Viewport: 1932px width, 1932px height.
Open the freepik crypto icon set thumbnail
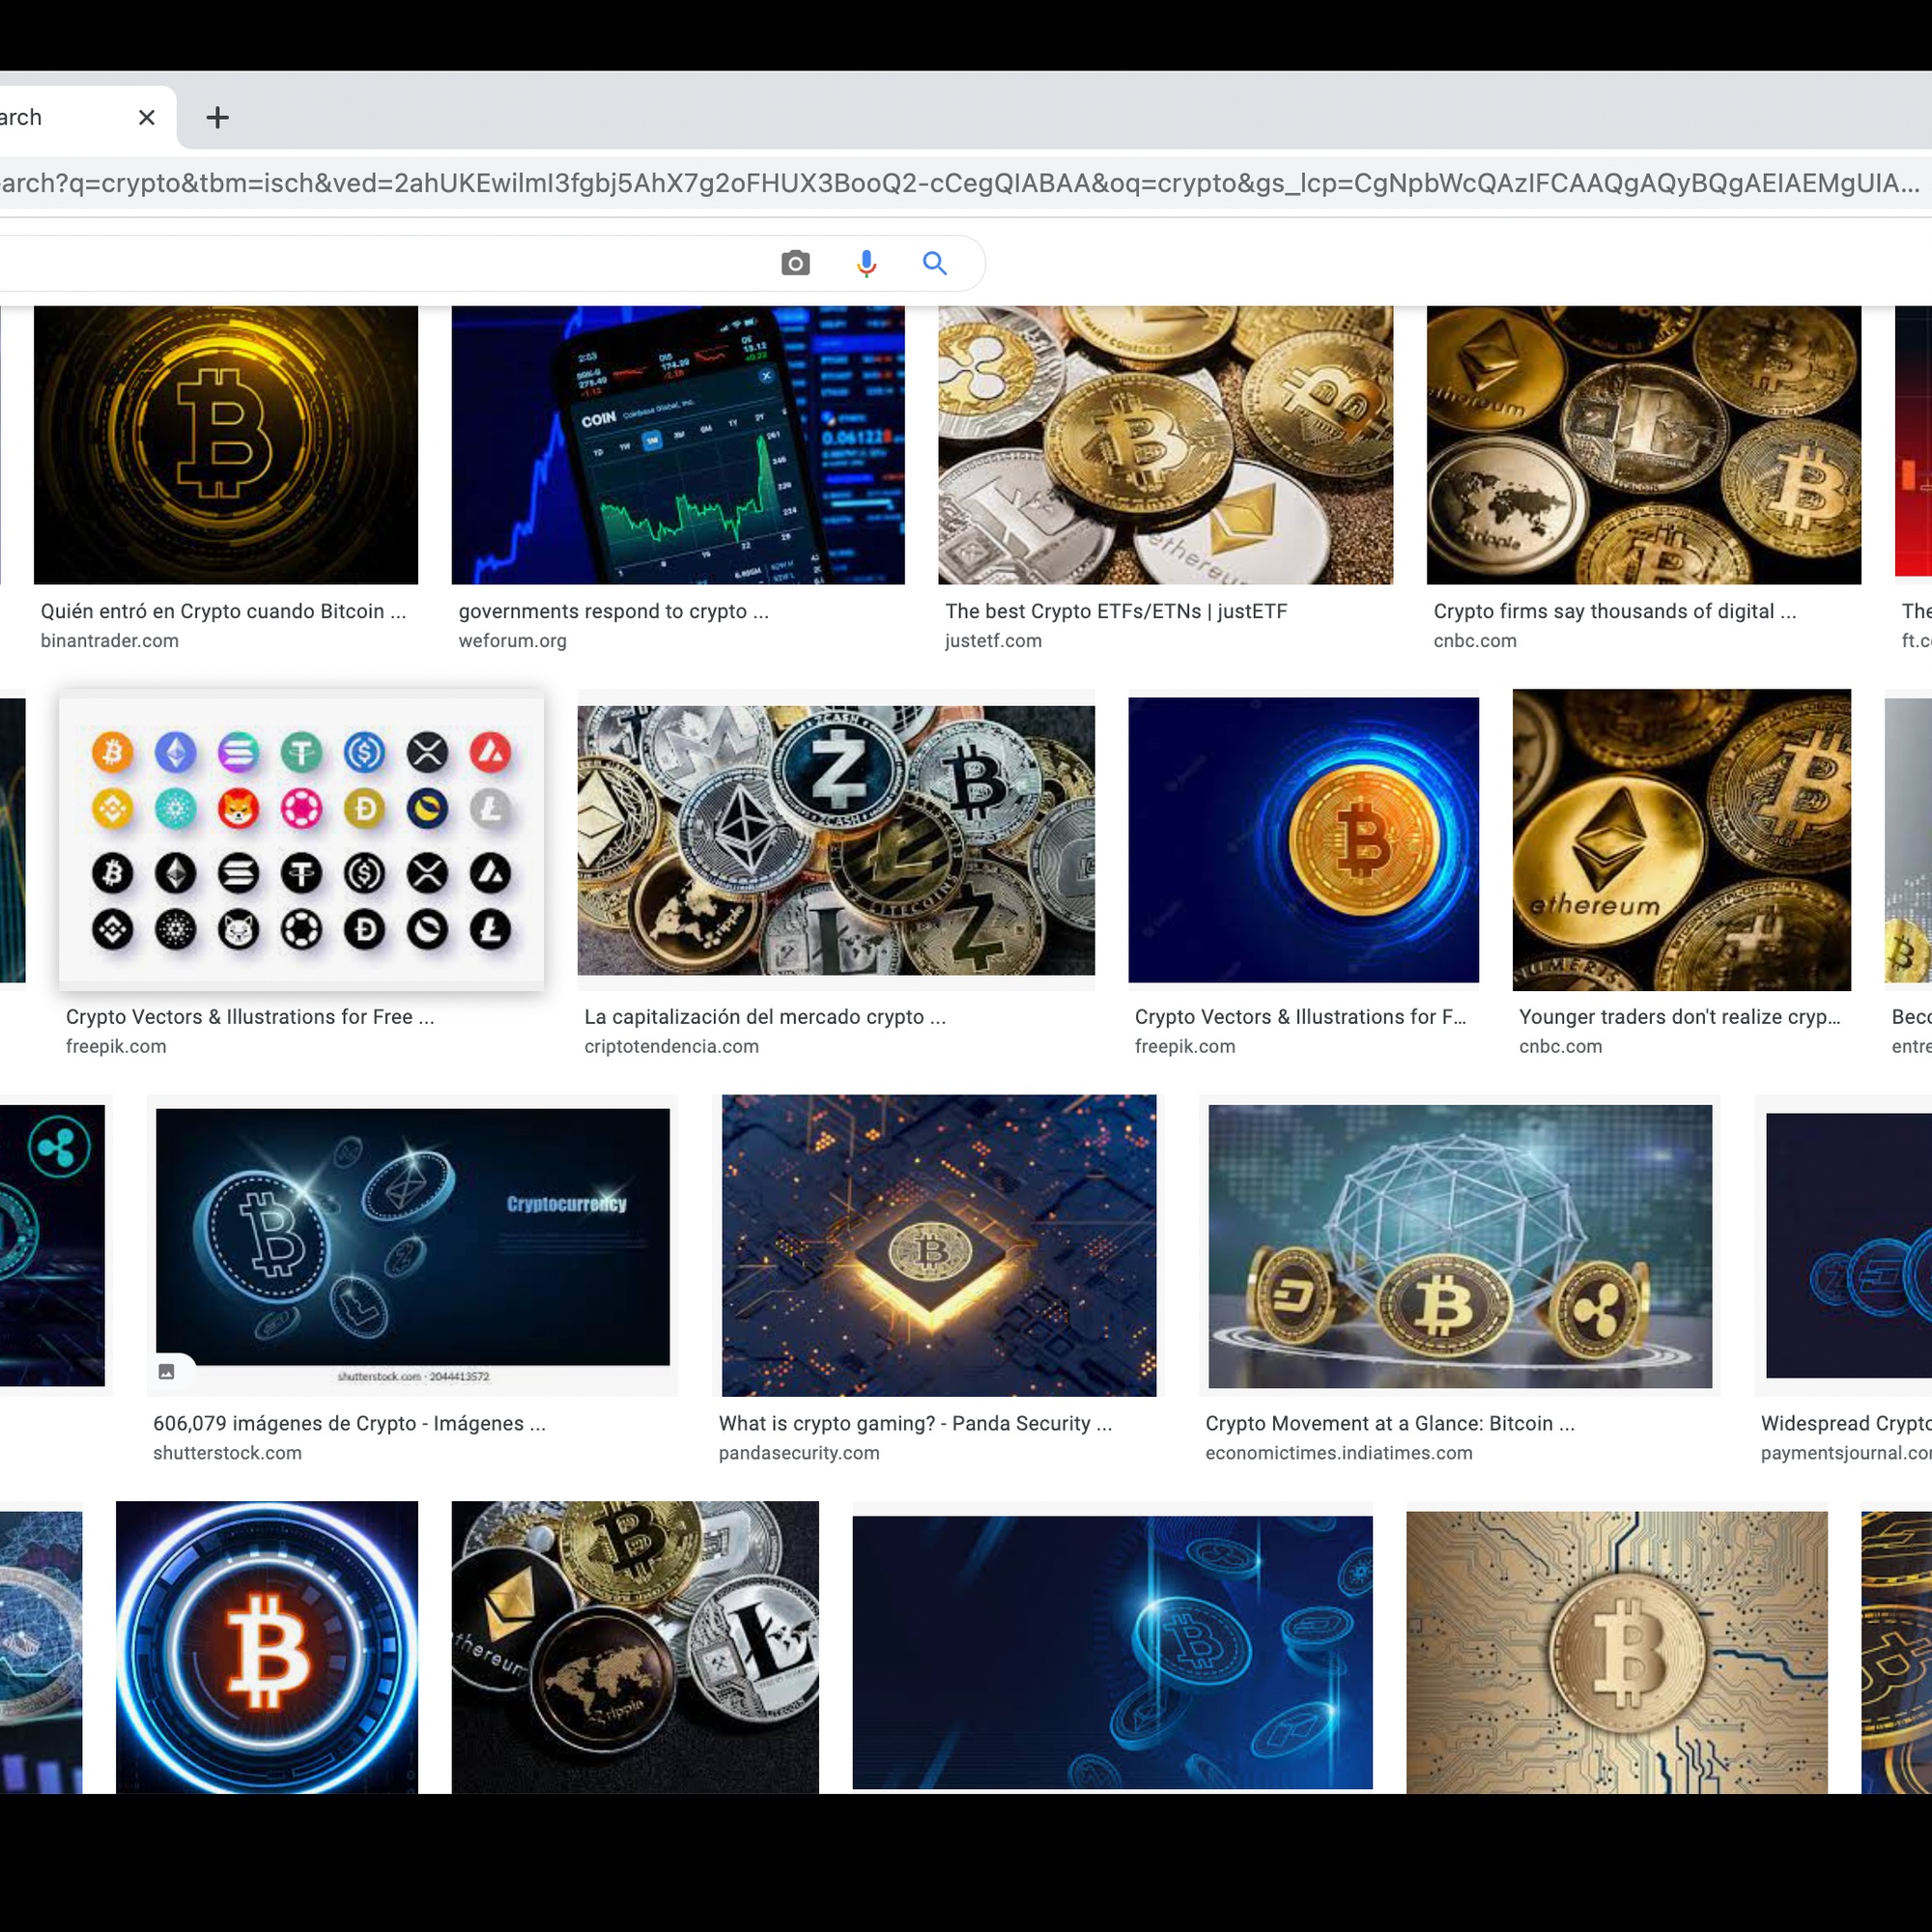click(301, 840)
